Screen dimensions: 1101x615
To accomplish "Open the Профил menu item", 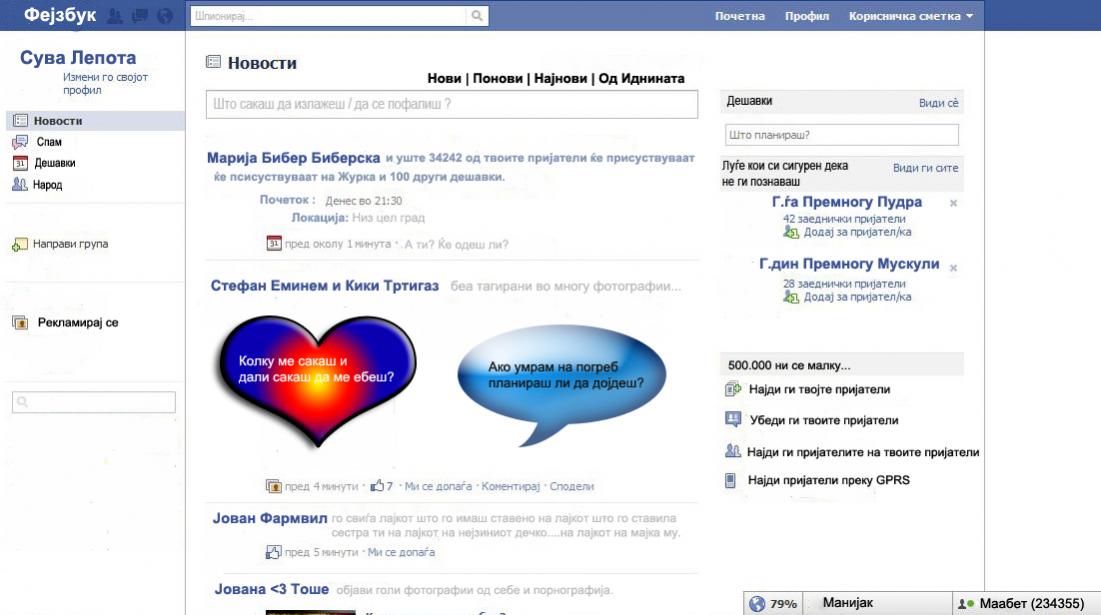I will pyautogui.click(x=807, y=15).
